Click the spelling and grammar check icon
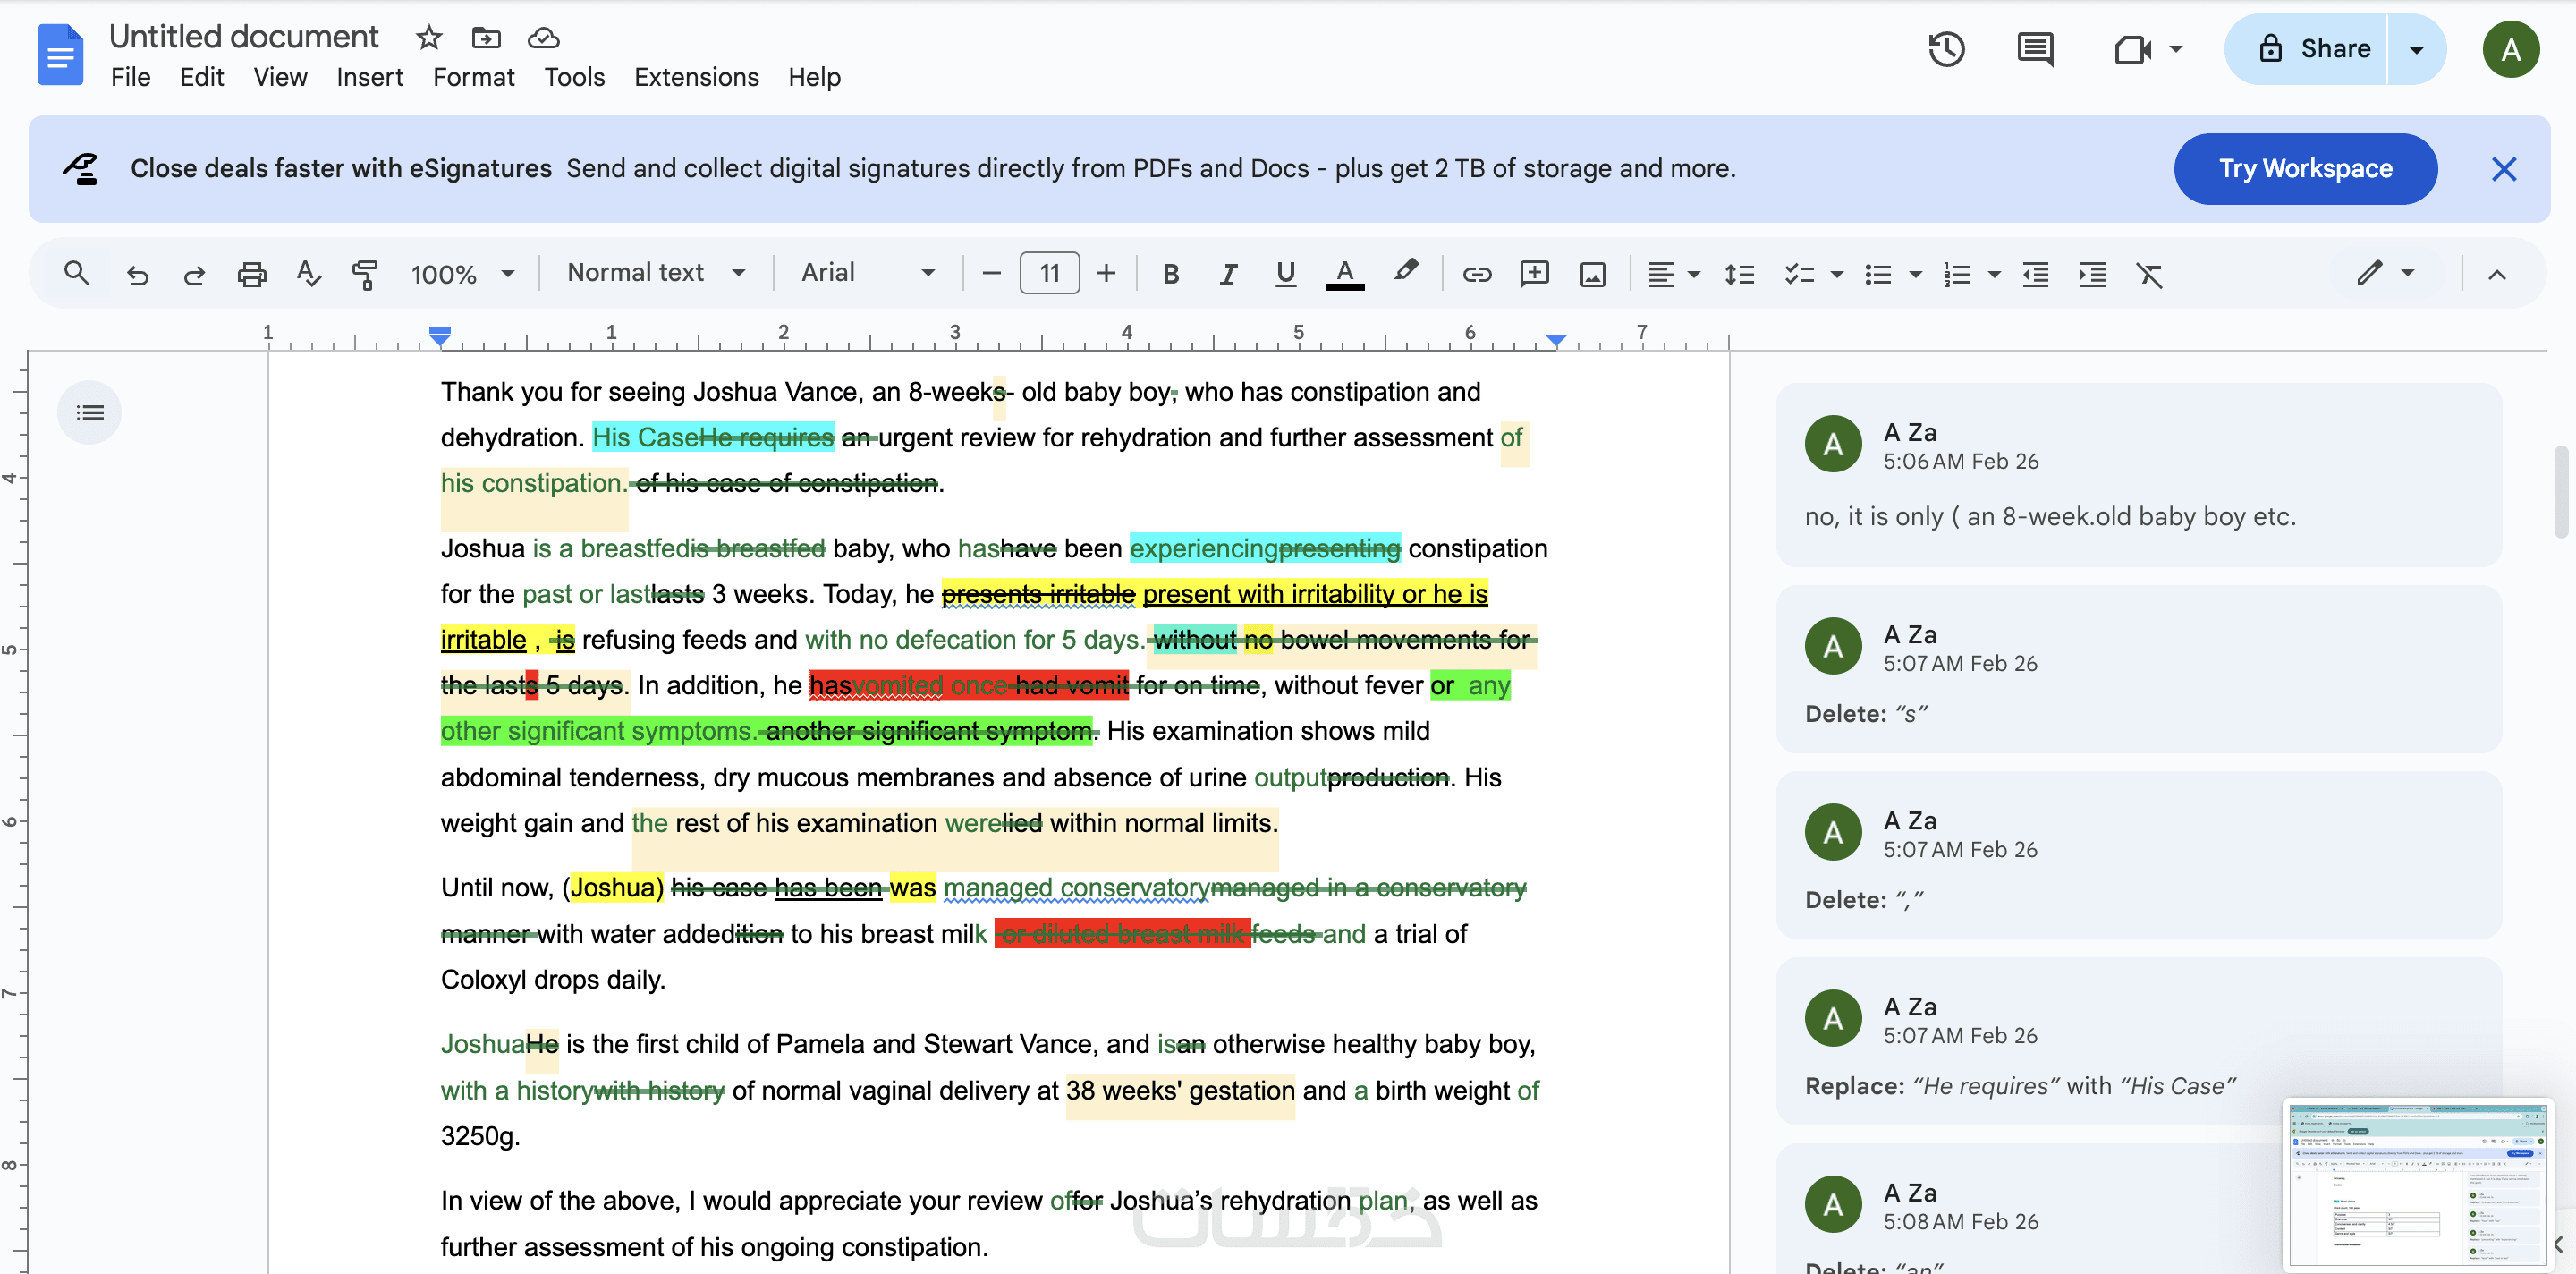 tap(308, 274)
